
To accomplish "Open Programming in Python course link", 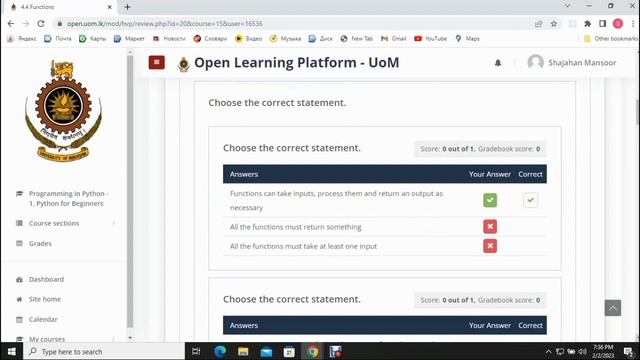I will pyautogui.click(x=69, y=198).
